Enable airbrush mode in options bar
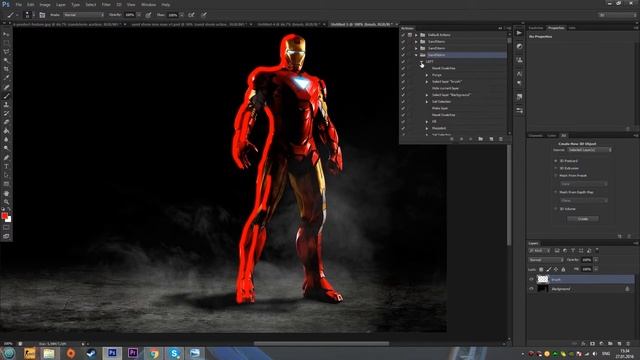 191,15
